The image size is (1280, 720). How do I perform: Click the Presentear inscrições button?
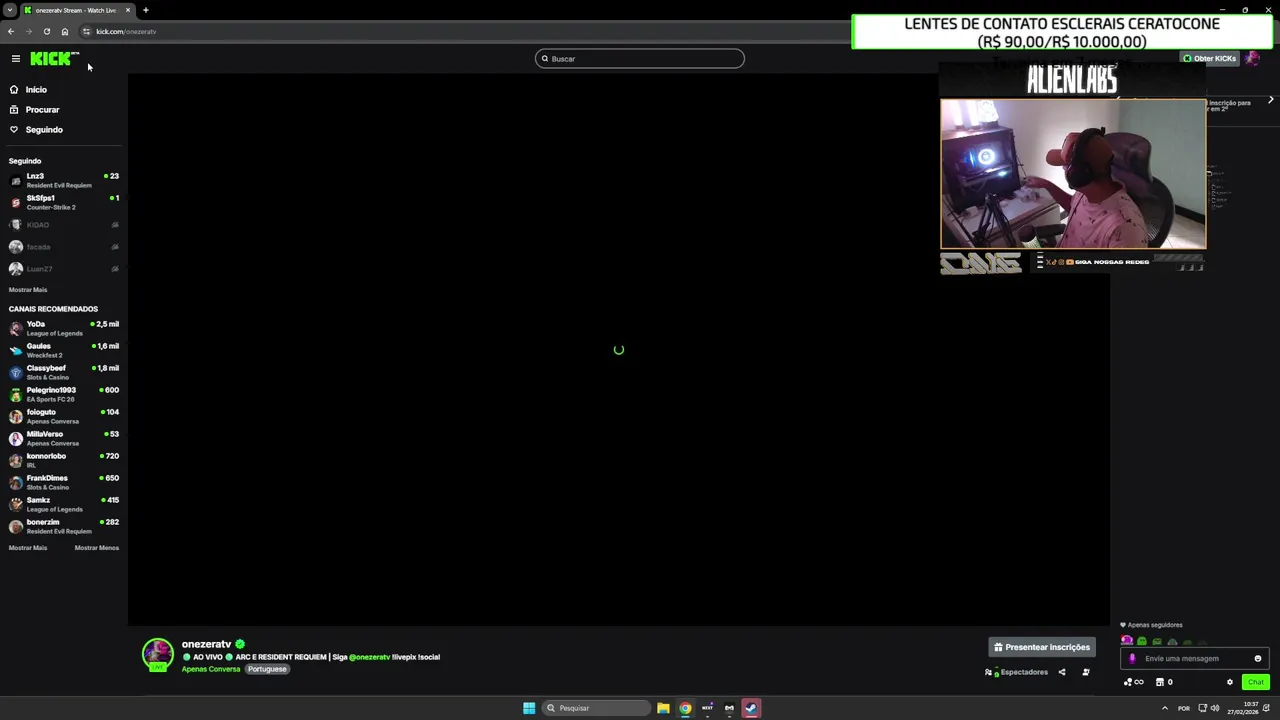[1042, 647]
